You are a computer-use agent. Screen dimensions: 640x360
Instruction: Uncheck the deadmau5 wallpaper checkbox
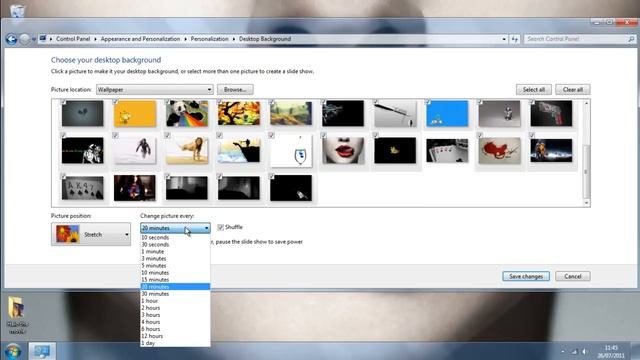pyautogui.click(x=480, y=135)
